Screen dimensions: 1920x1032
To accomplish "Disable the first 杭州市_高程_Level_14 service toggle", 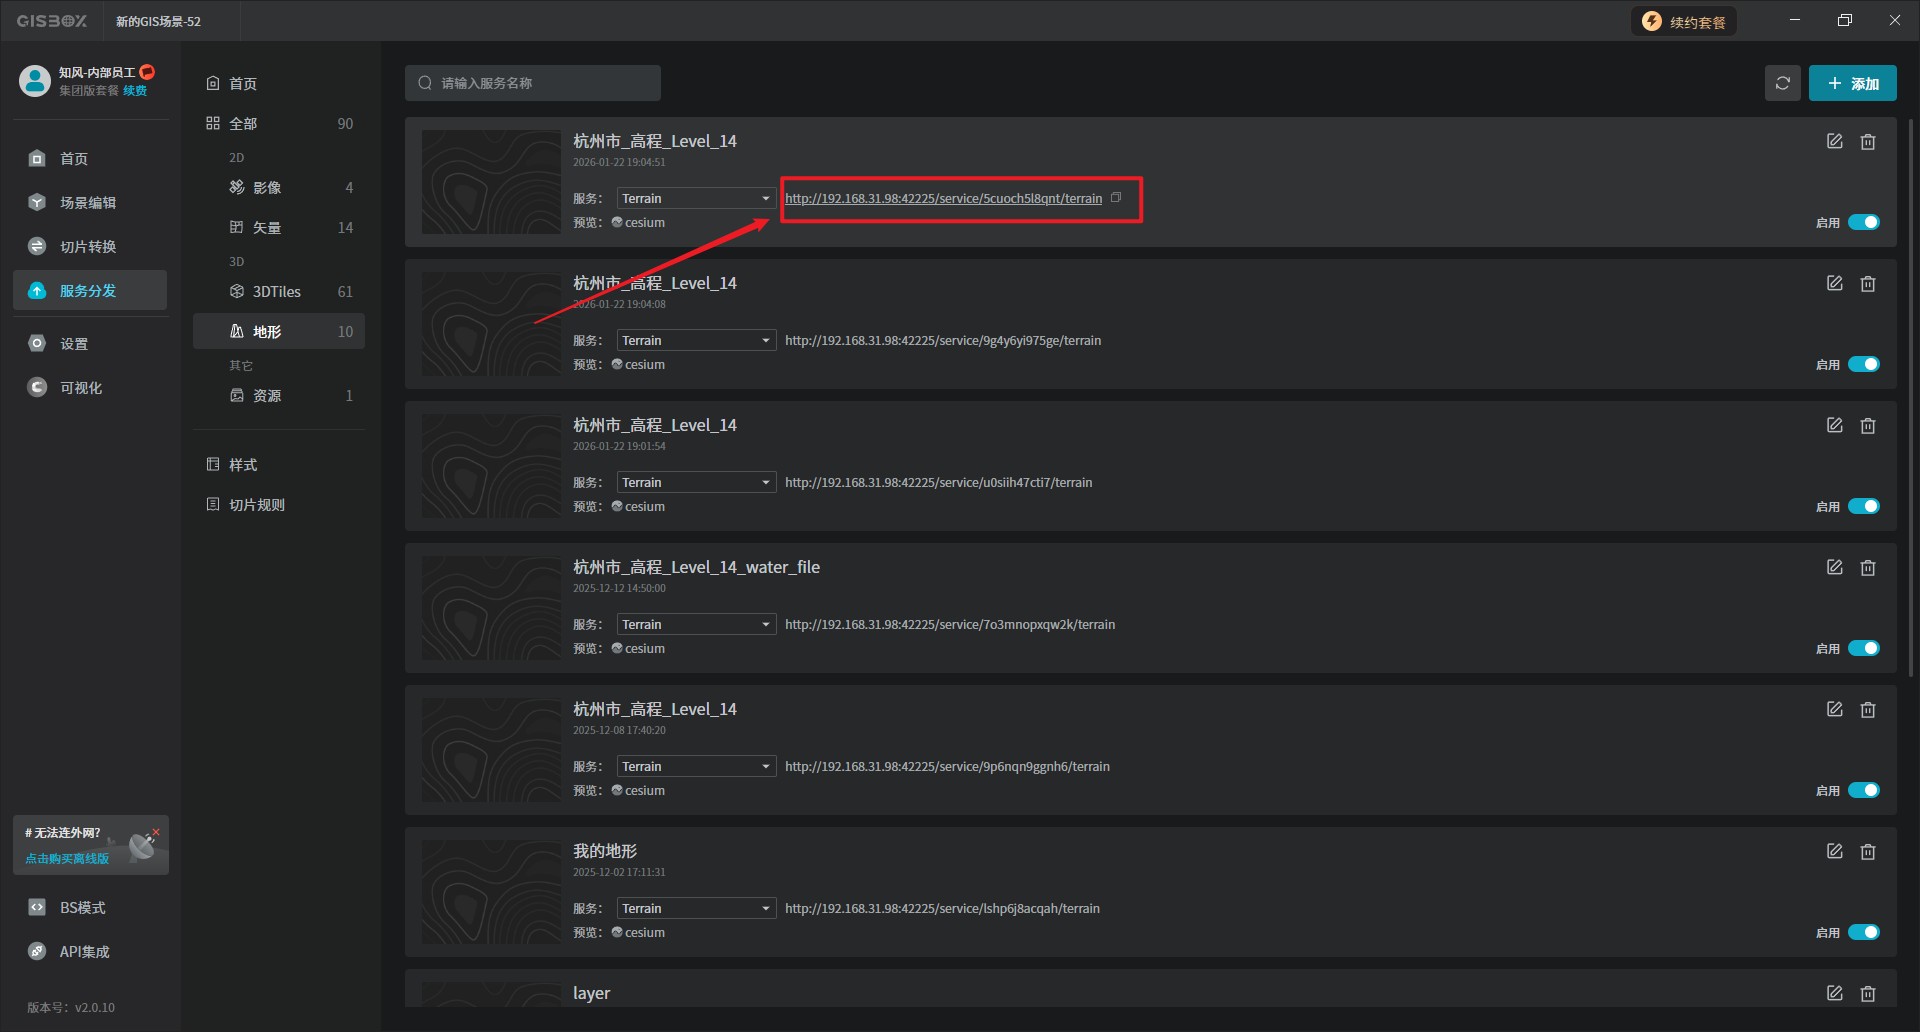I will tap(1863, 222).
